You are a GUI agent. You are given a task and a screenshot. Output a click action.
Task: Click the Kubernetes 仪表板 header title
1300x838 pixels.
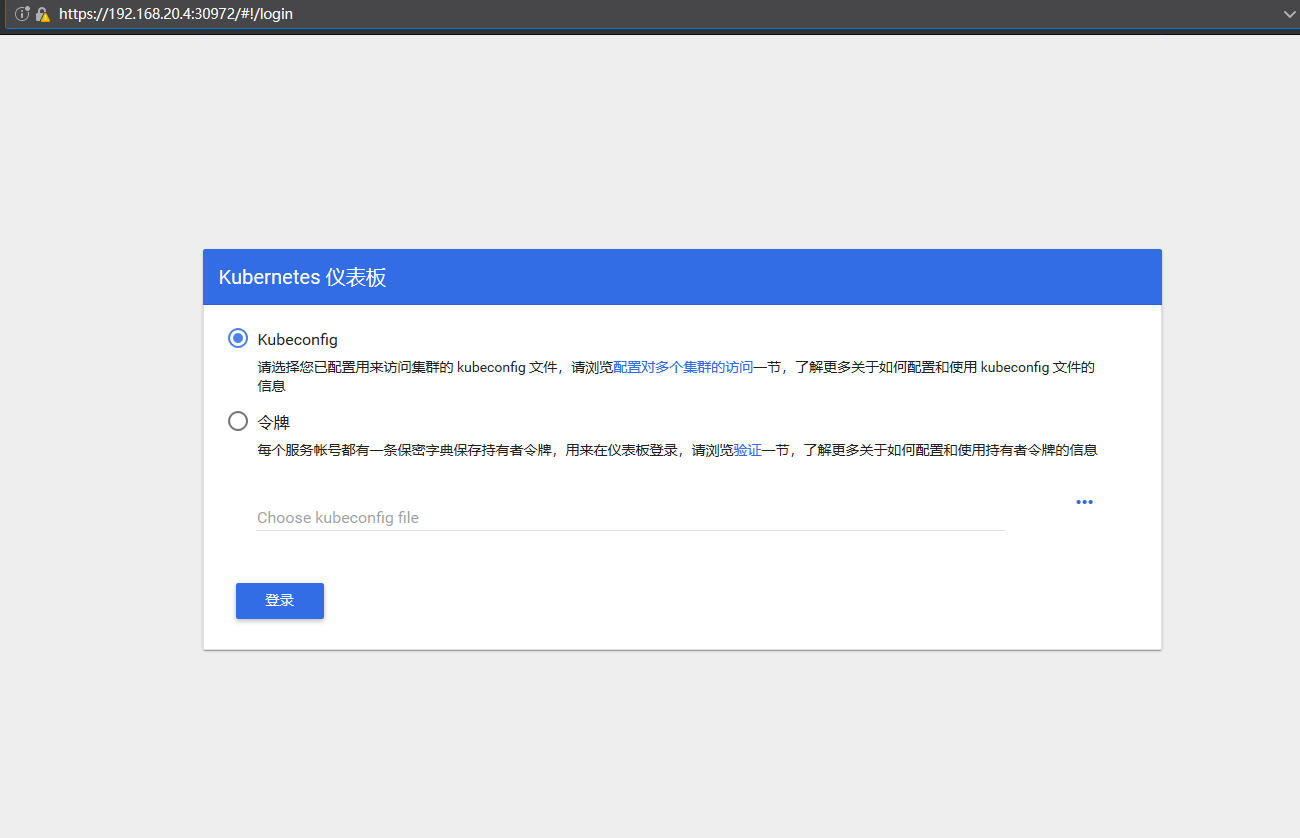point(303,277)
